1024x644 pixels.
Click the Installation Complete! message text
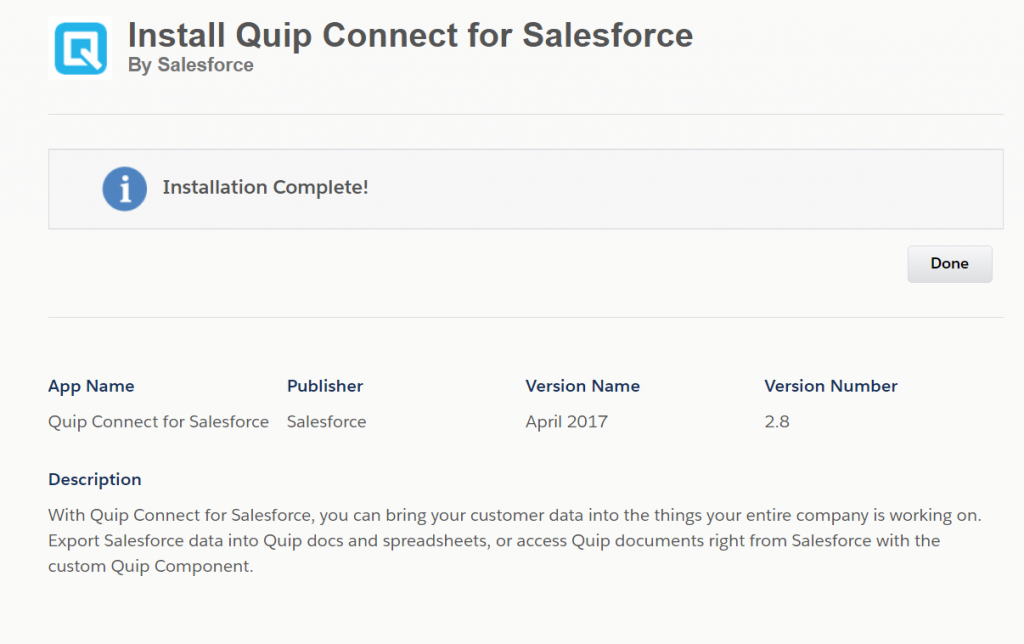[x=265, y=187]
